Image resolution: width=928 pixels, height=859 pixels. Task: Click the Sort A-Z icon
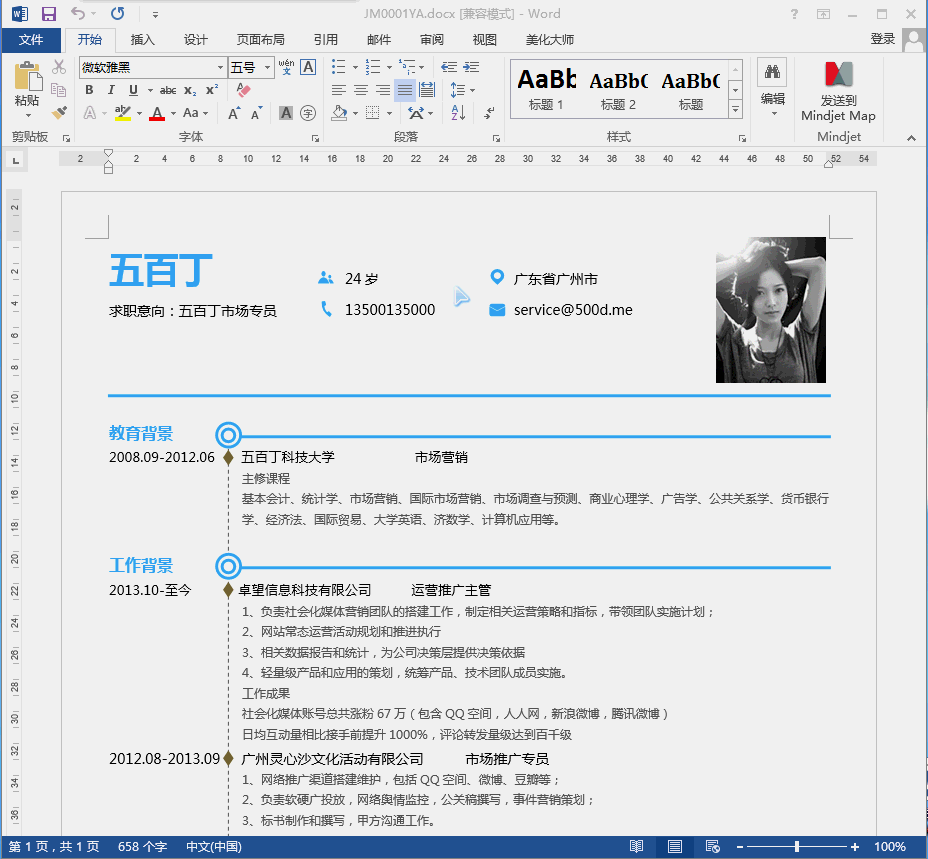(459, 112)
